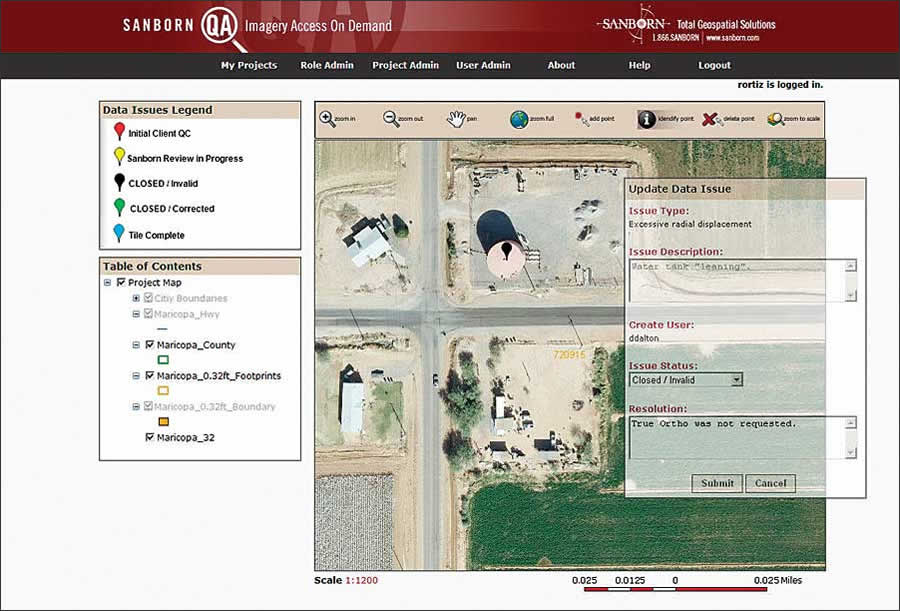Click the red Initial Client QC pin

click(x=119, y=132)
